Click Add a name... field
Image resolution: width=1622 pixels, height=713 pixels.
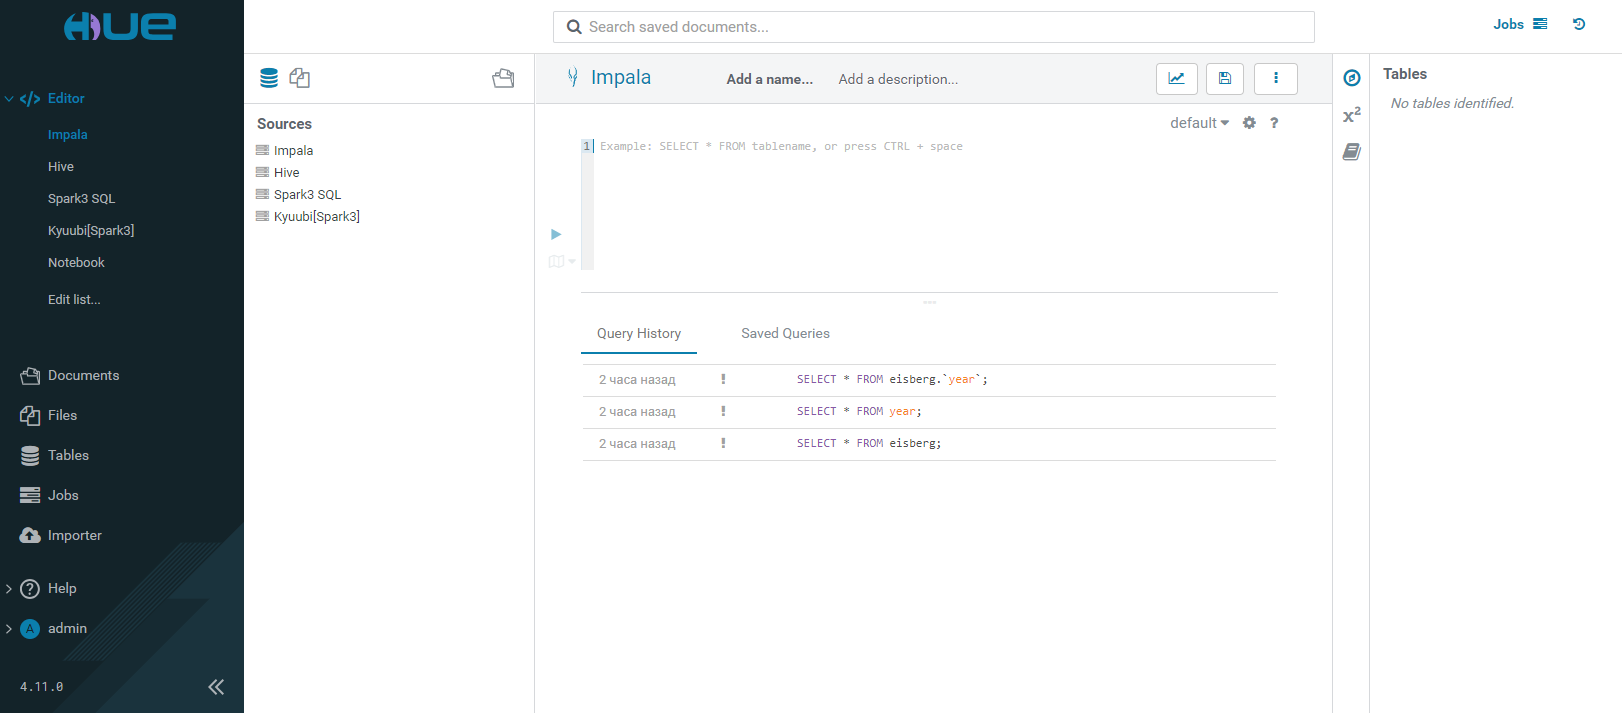click(x=769, y=79)
